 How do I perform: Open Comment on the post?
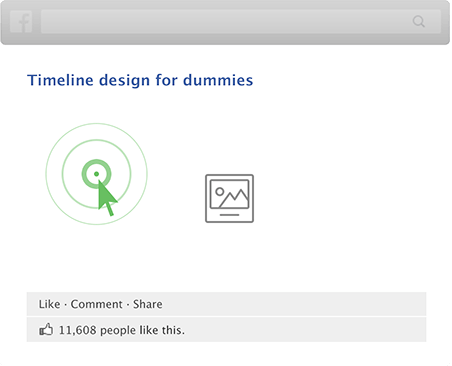coord(97,304)
